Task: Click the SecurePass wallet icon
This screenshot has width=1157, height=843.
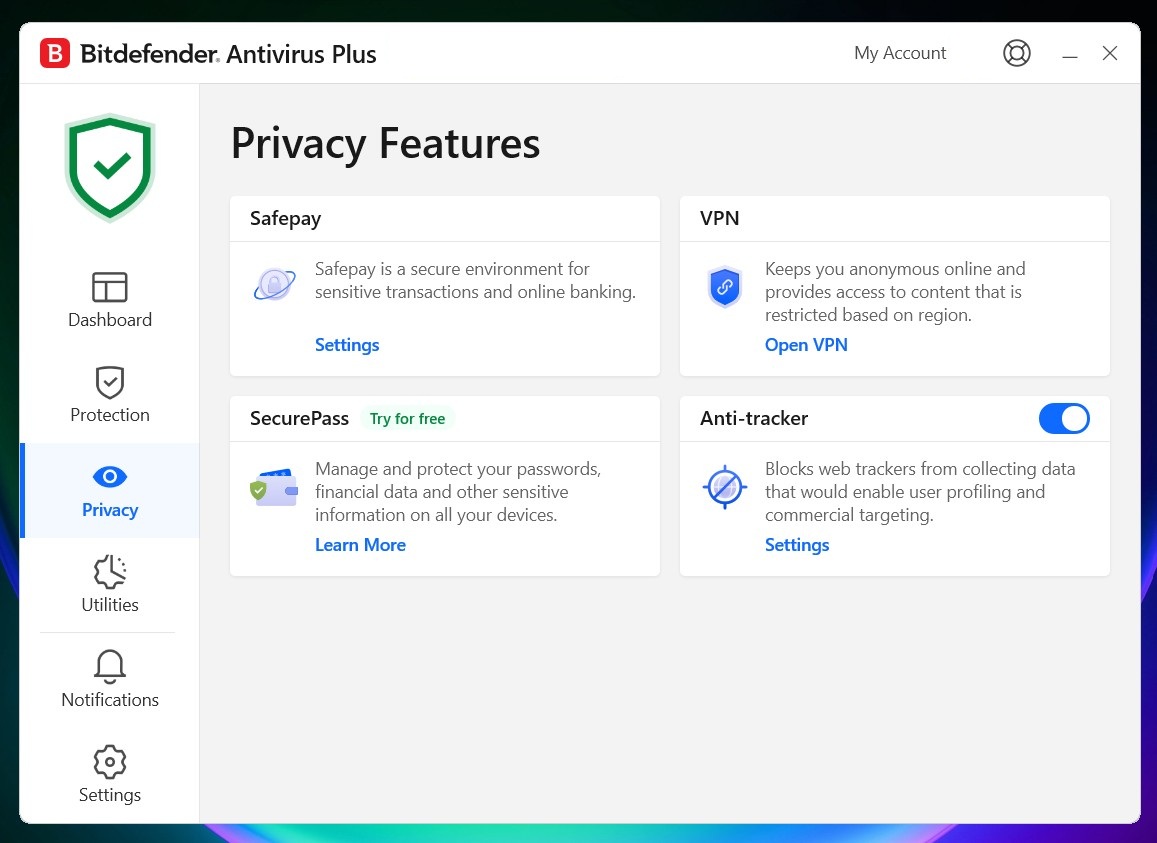Action: coord(274,487)
